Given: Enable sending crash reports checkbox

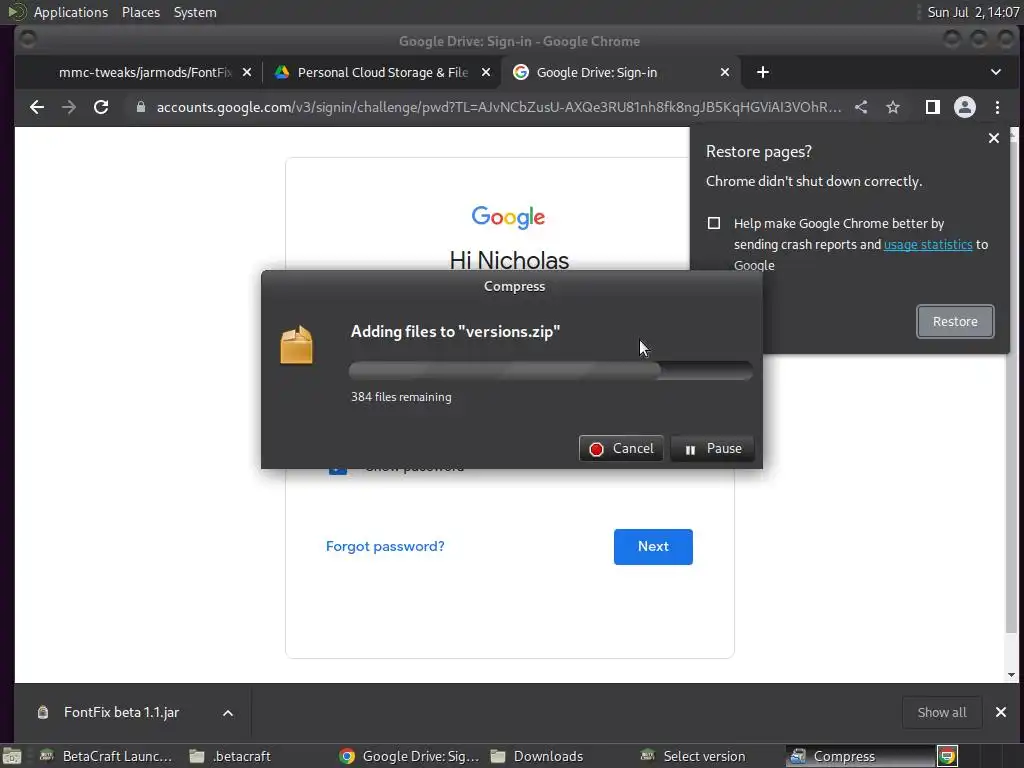Looking at the screenshot, I should [714, 223].
